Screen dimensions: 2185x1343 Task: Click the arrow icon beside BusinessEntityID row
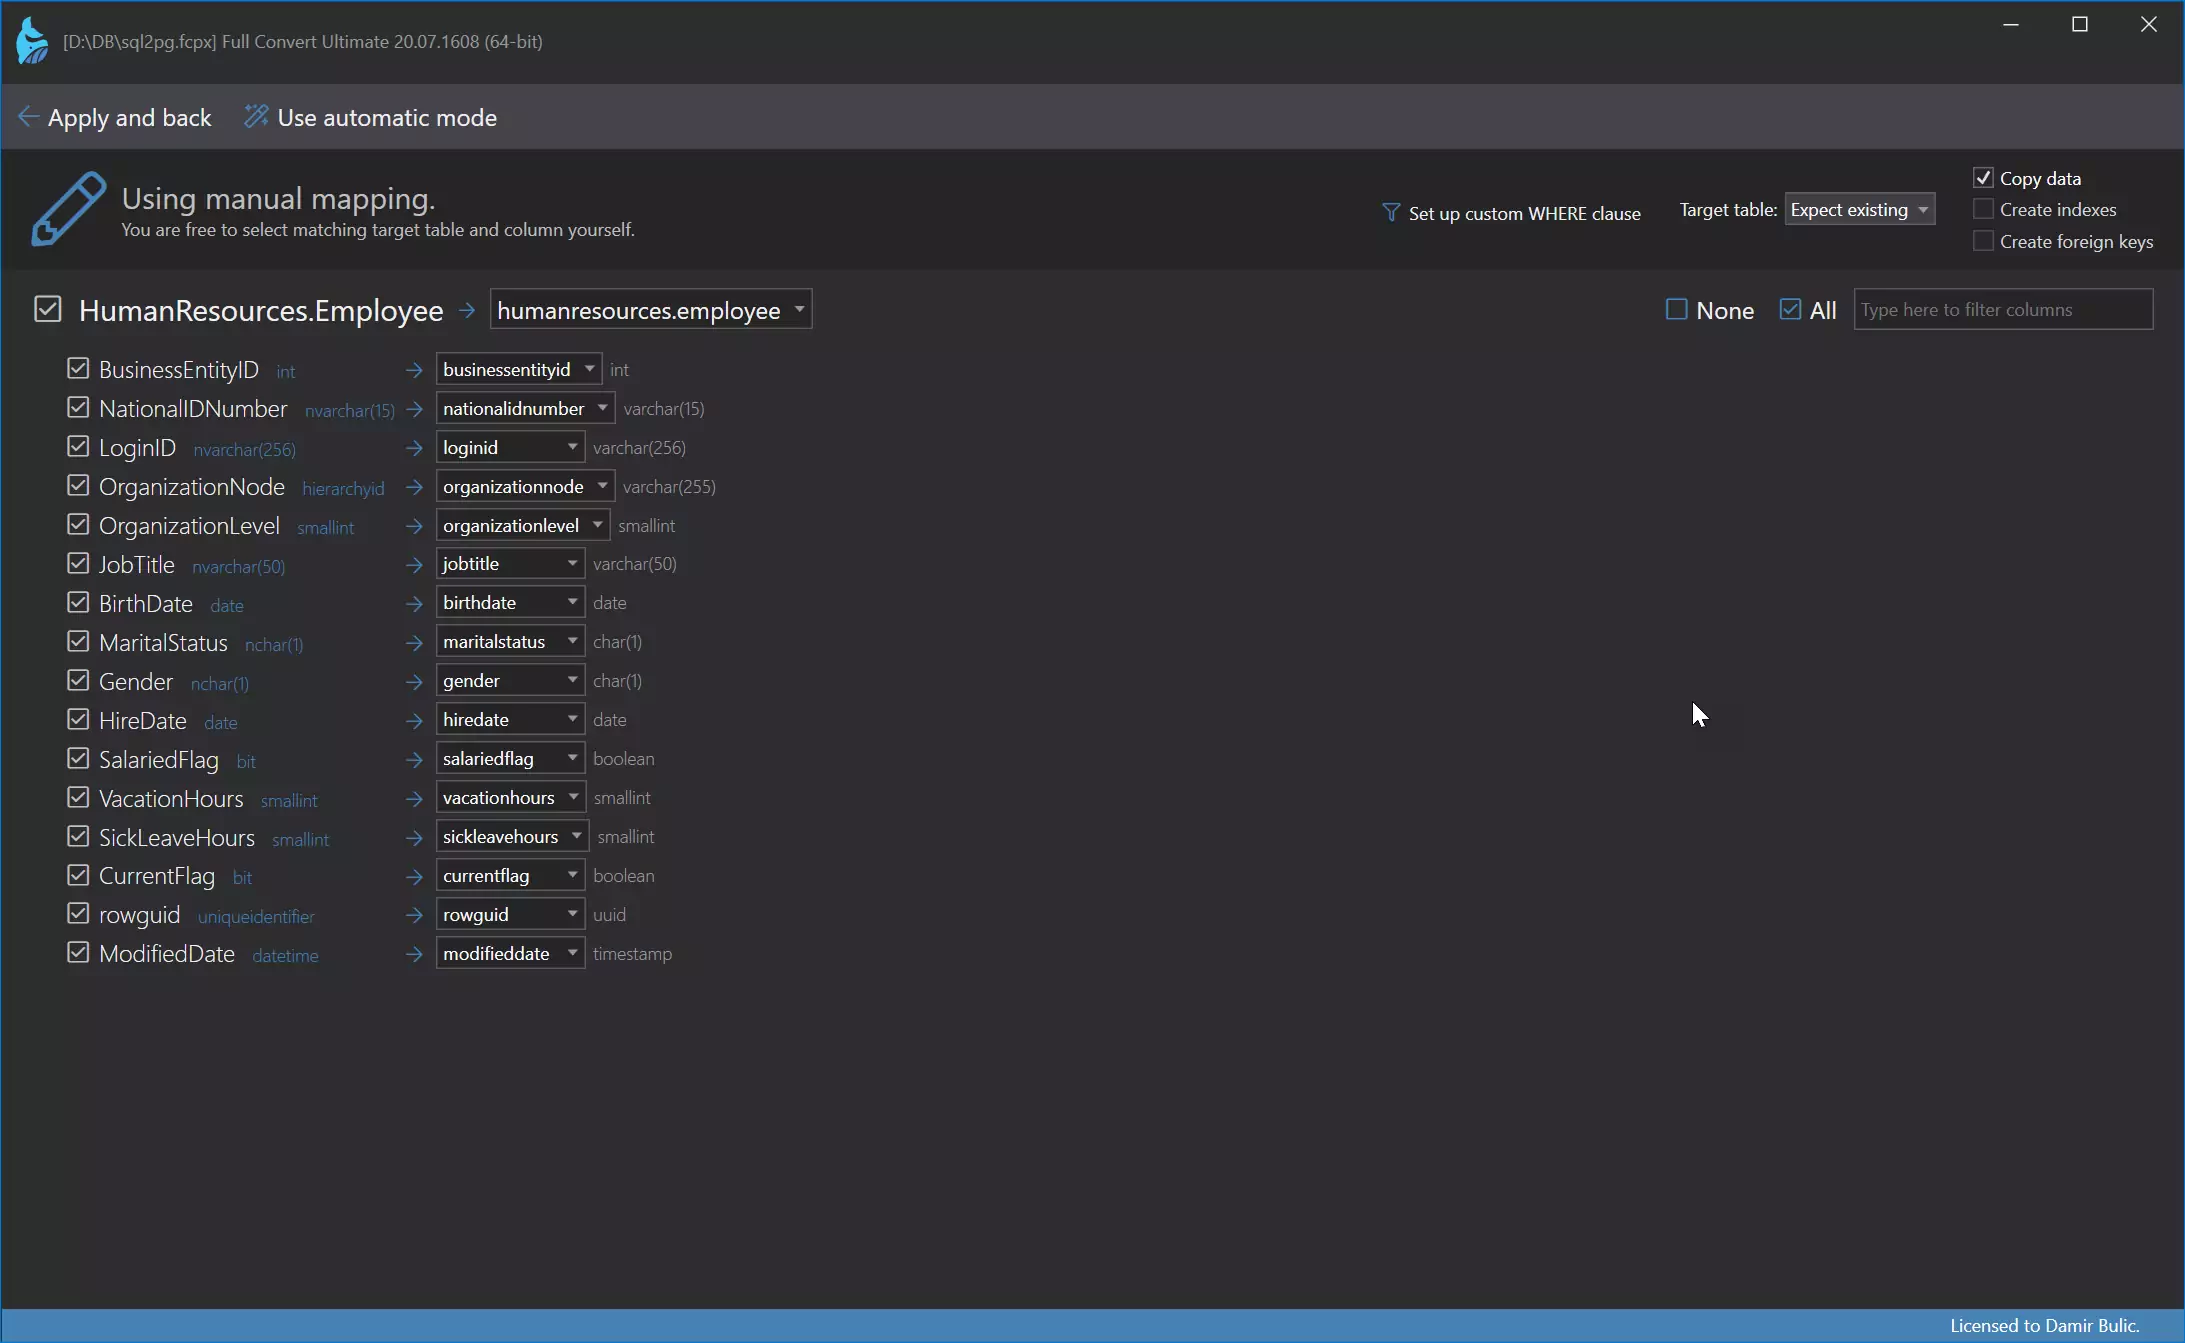click(412, 370)
